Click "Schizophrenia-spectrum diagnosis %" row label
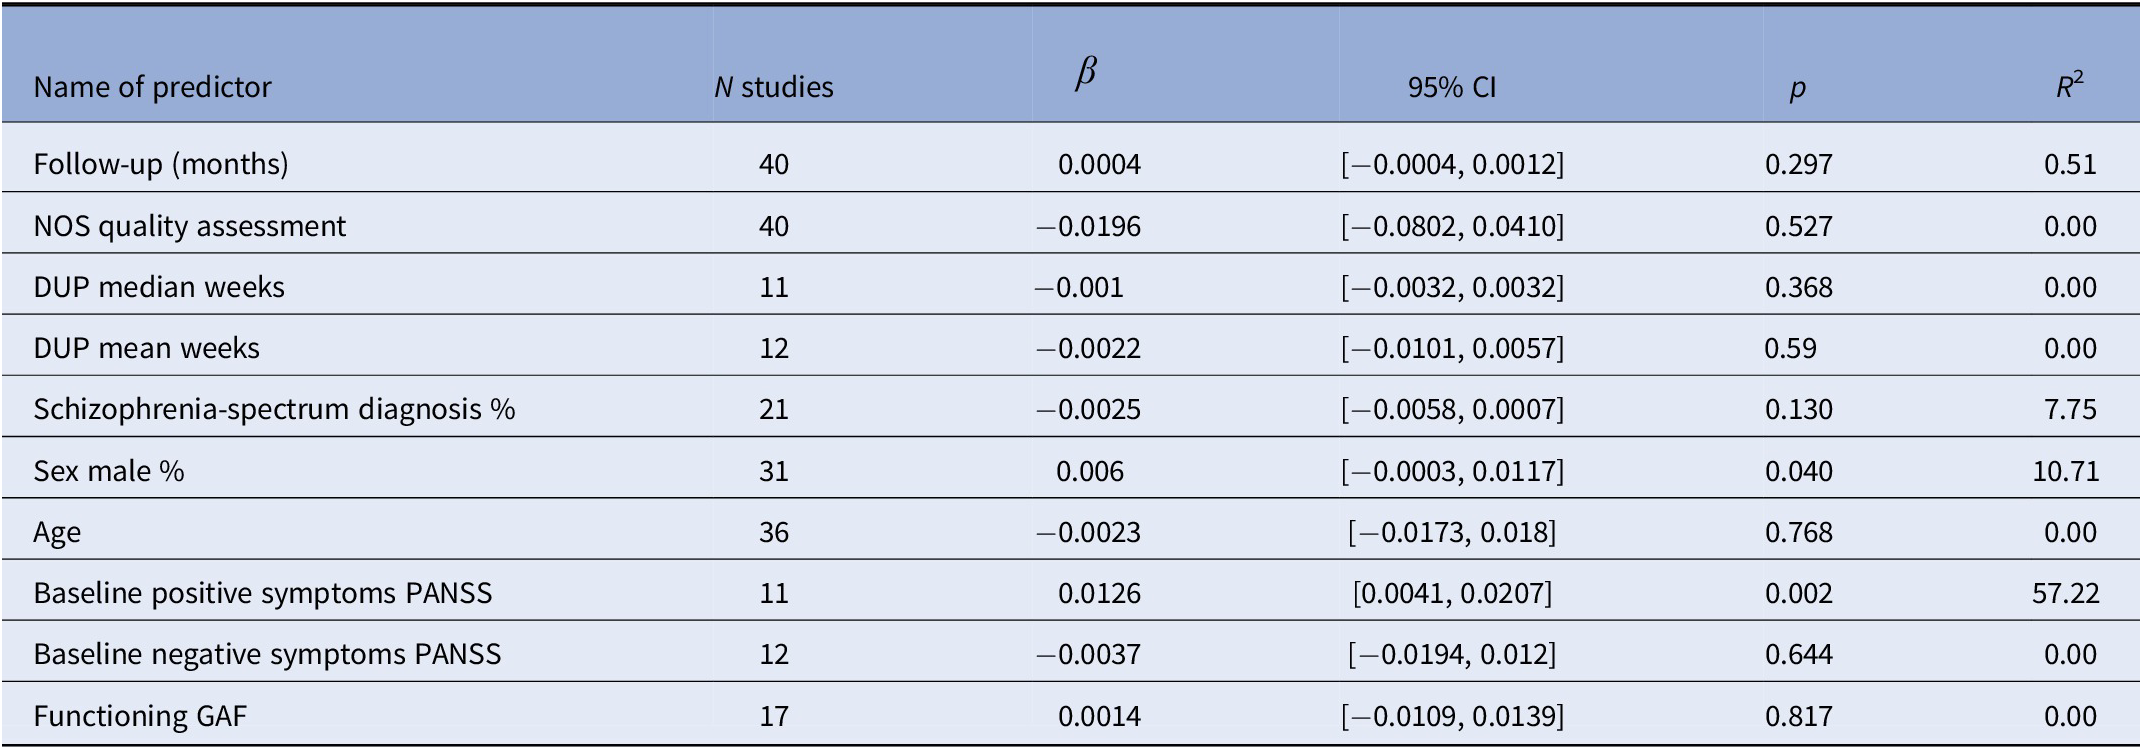 point(274,409)
